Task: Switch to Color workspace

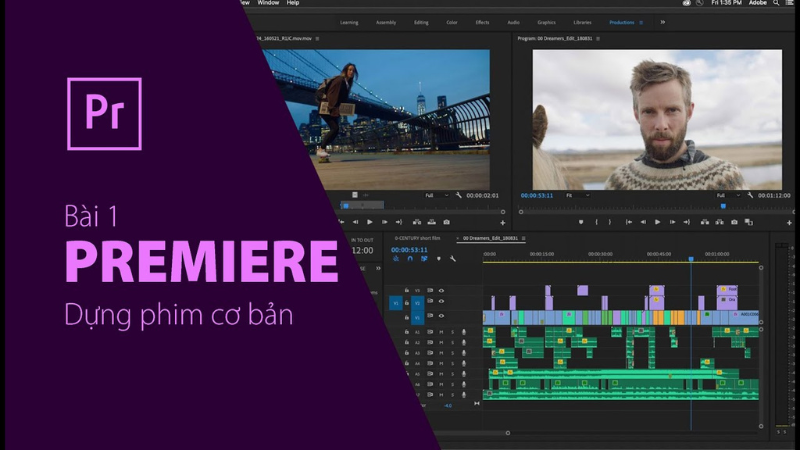Action: point(452,22)
